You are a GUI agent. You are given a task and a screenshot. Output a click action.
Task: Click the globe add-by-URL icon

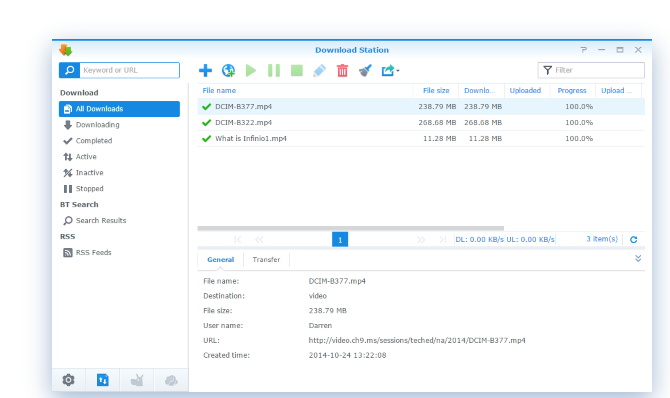(228, 71)
